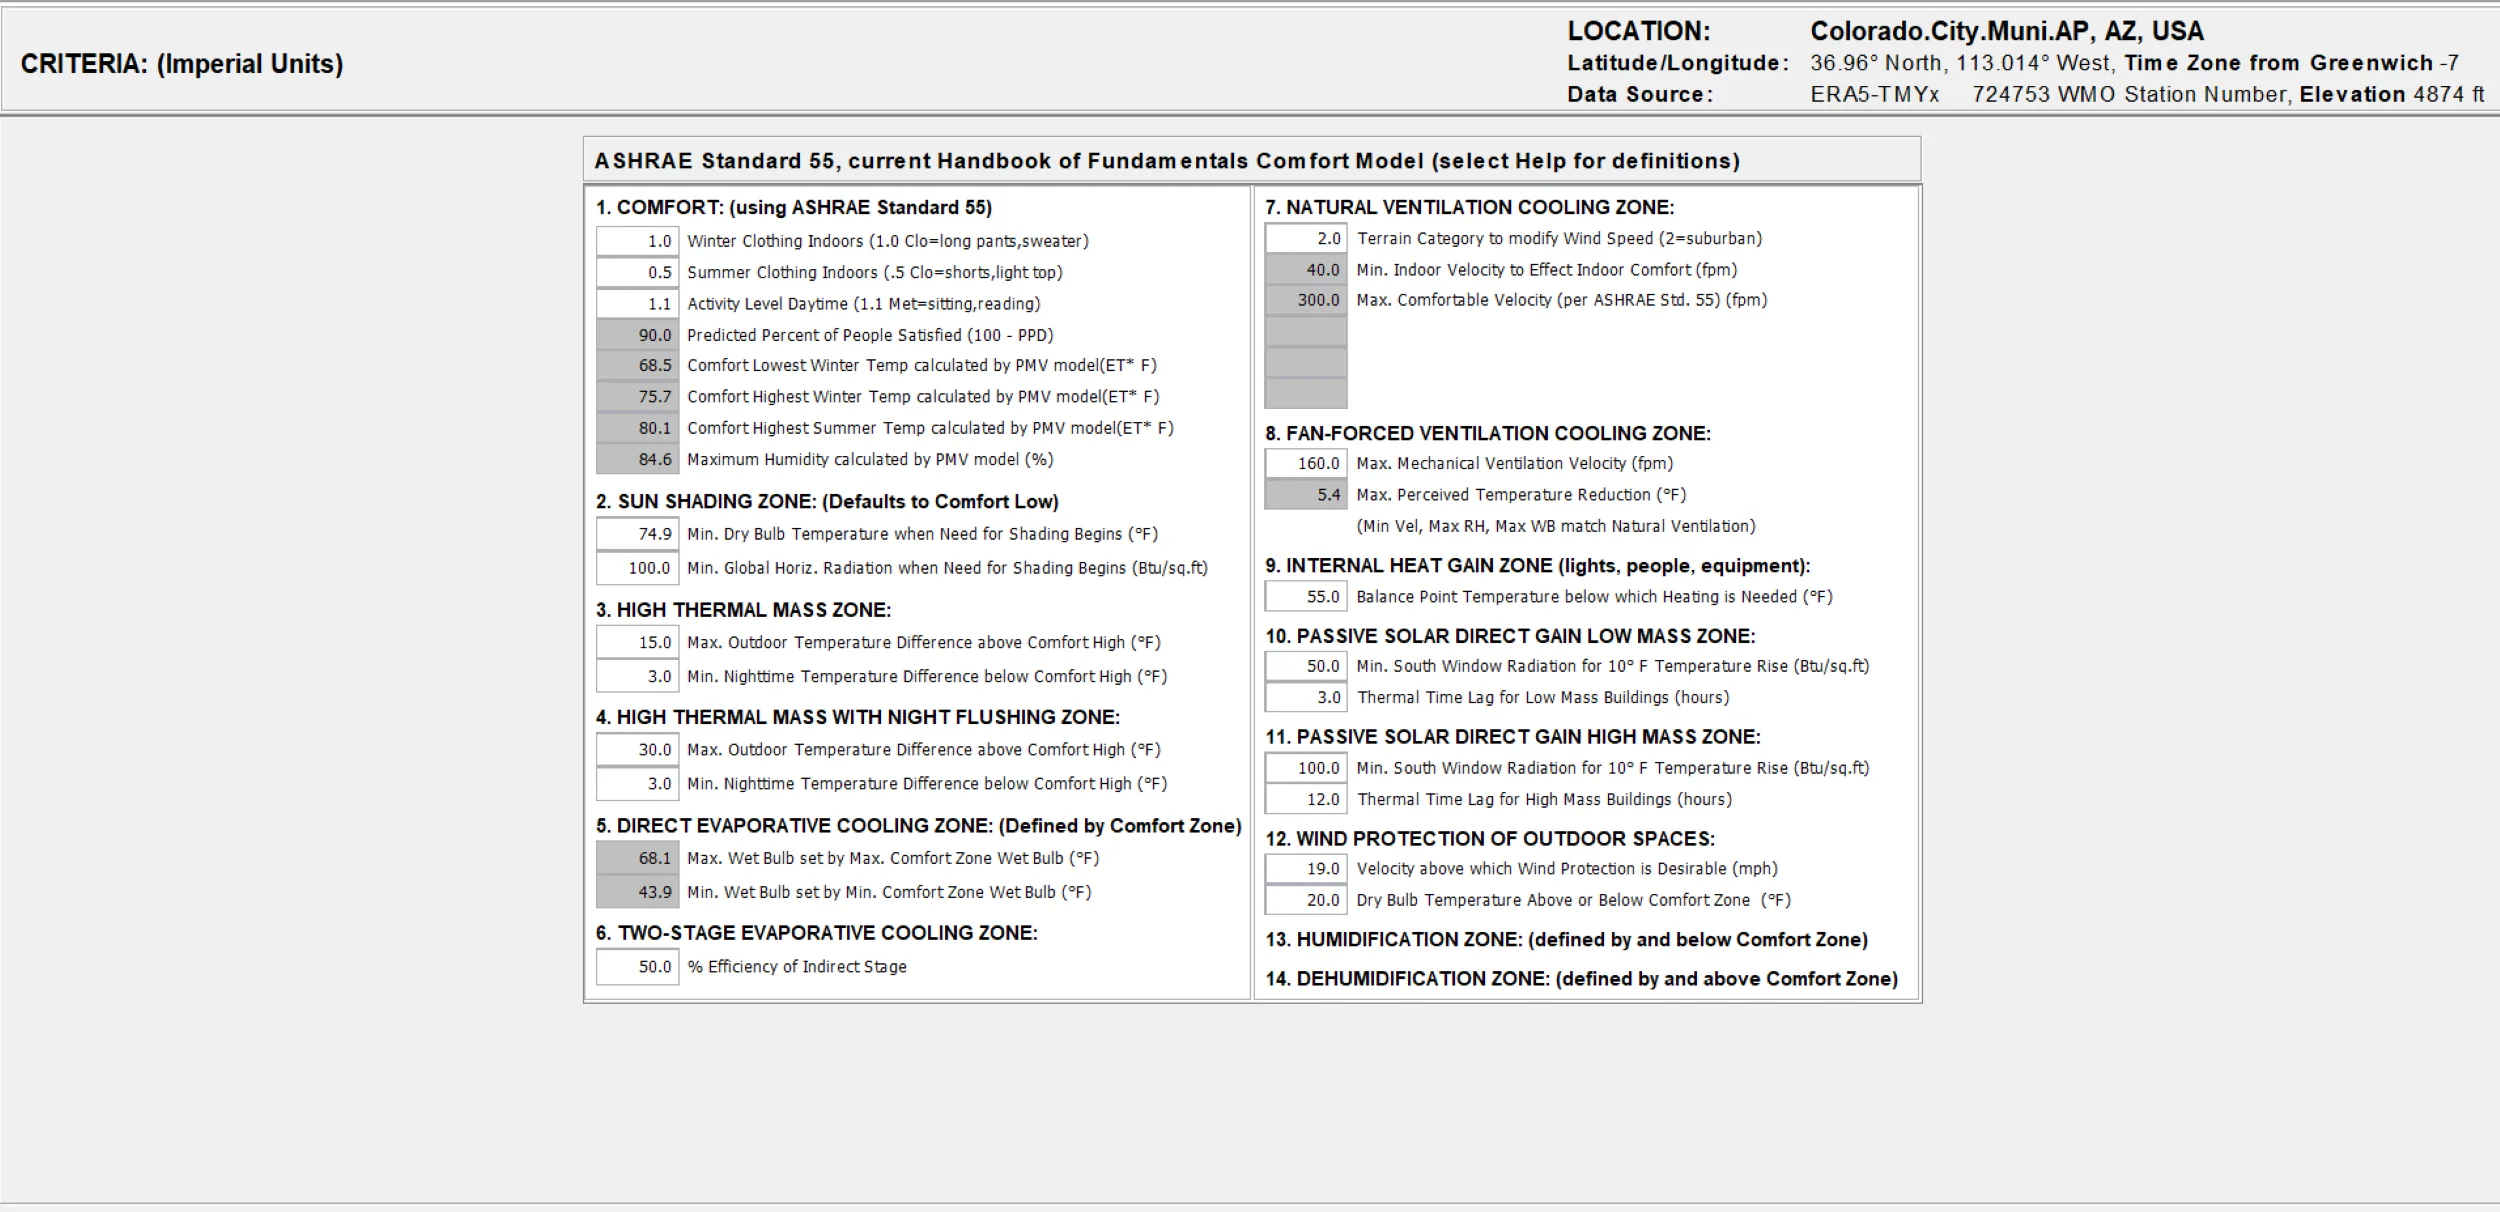
Task: Click the '2. SUN SHADING ZONE' heading
Action: [827, 502]
